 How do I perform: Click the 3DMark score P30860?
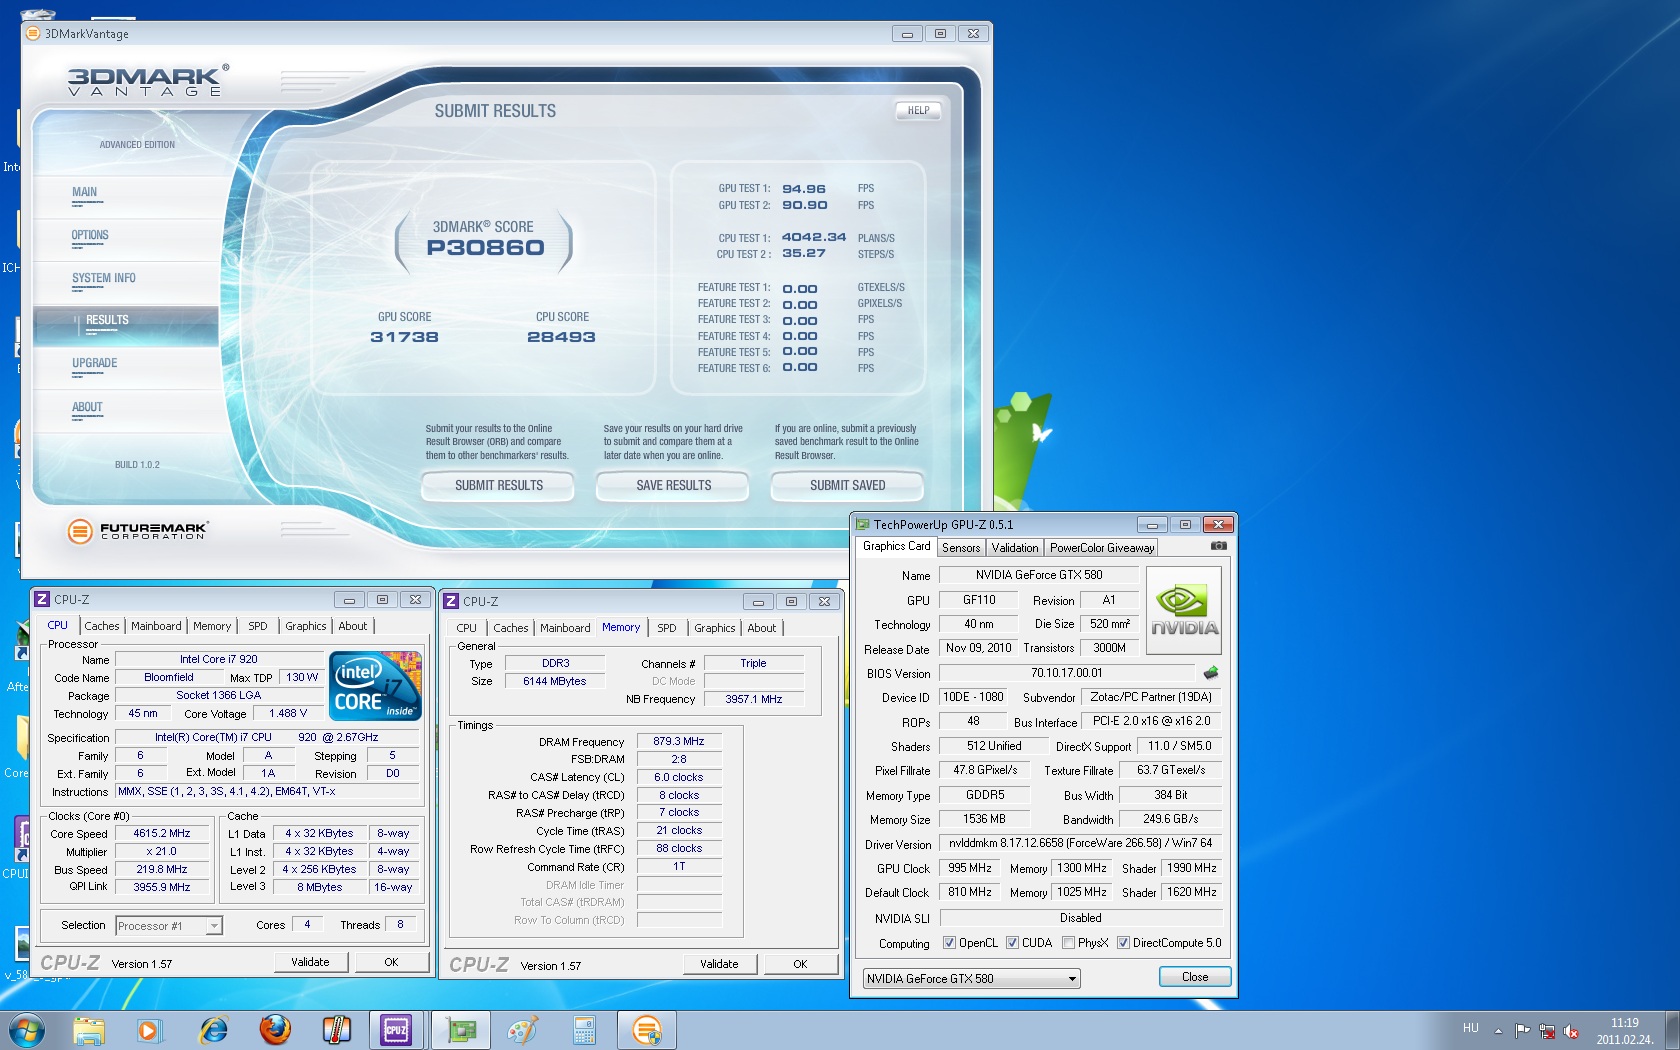tap(486, 248)
